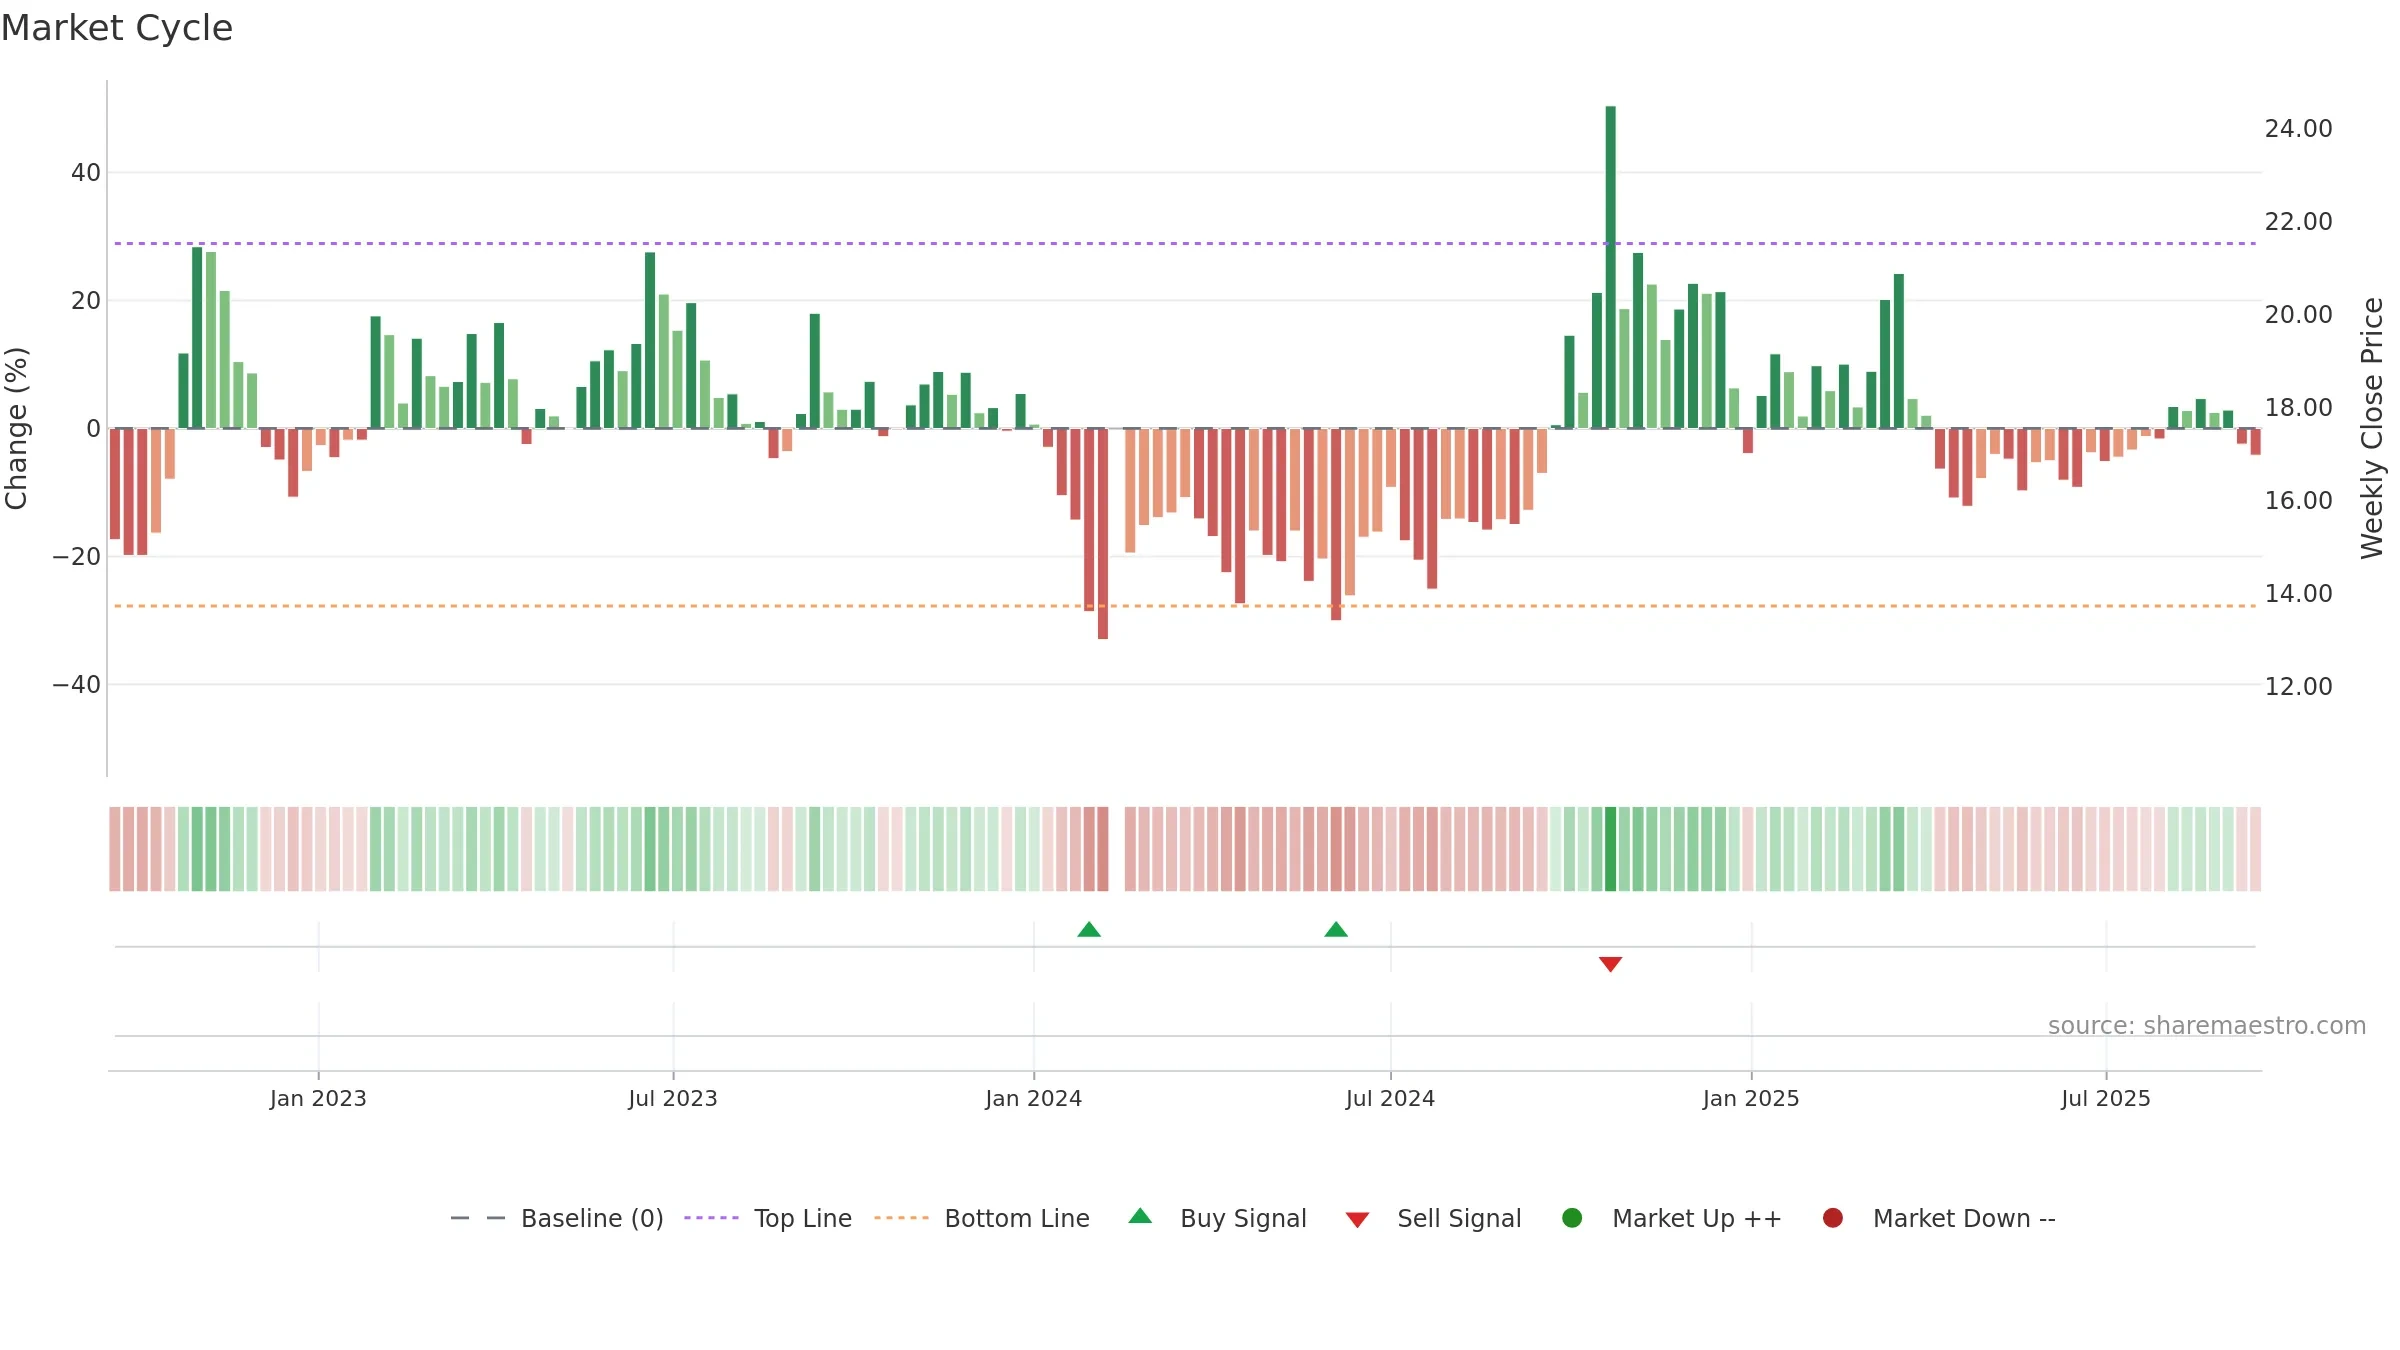Select the second buy signal marker before Jul 2024
Screen dimensions: 2400x1350
pyautogui.click(x=1336, y=930)
